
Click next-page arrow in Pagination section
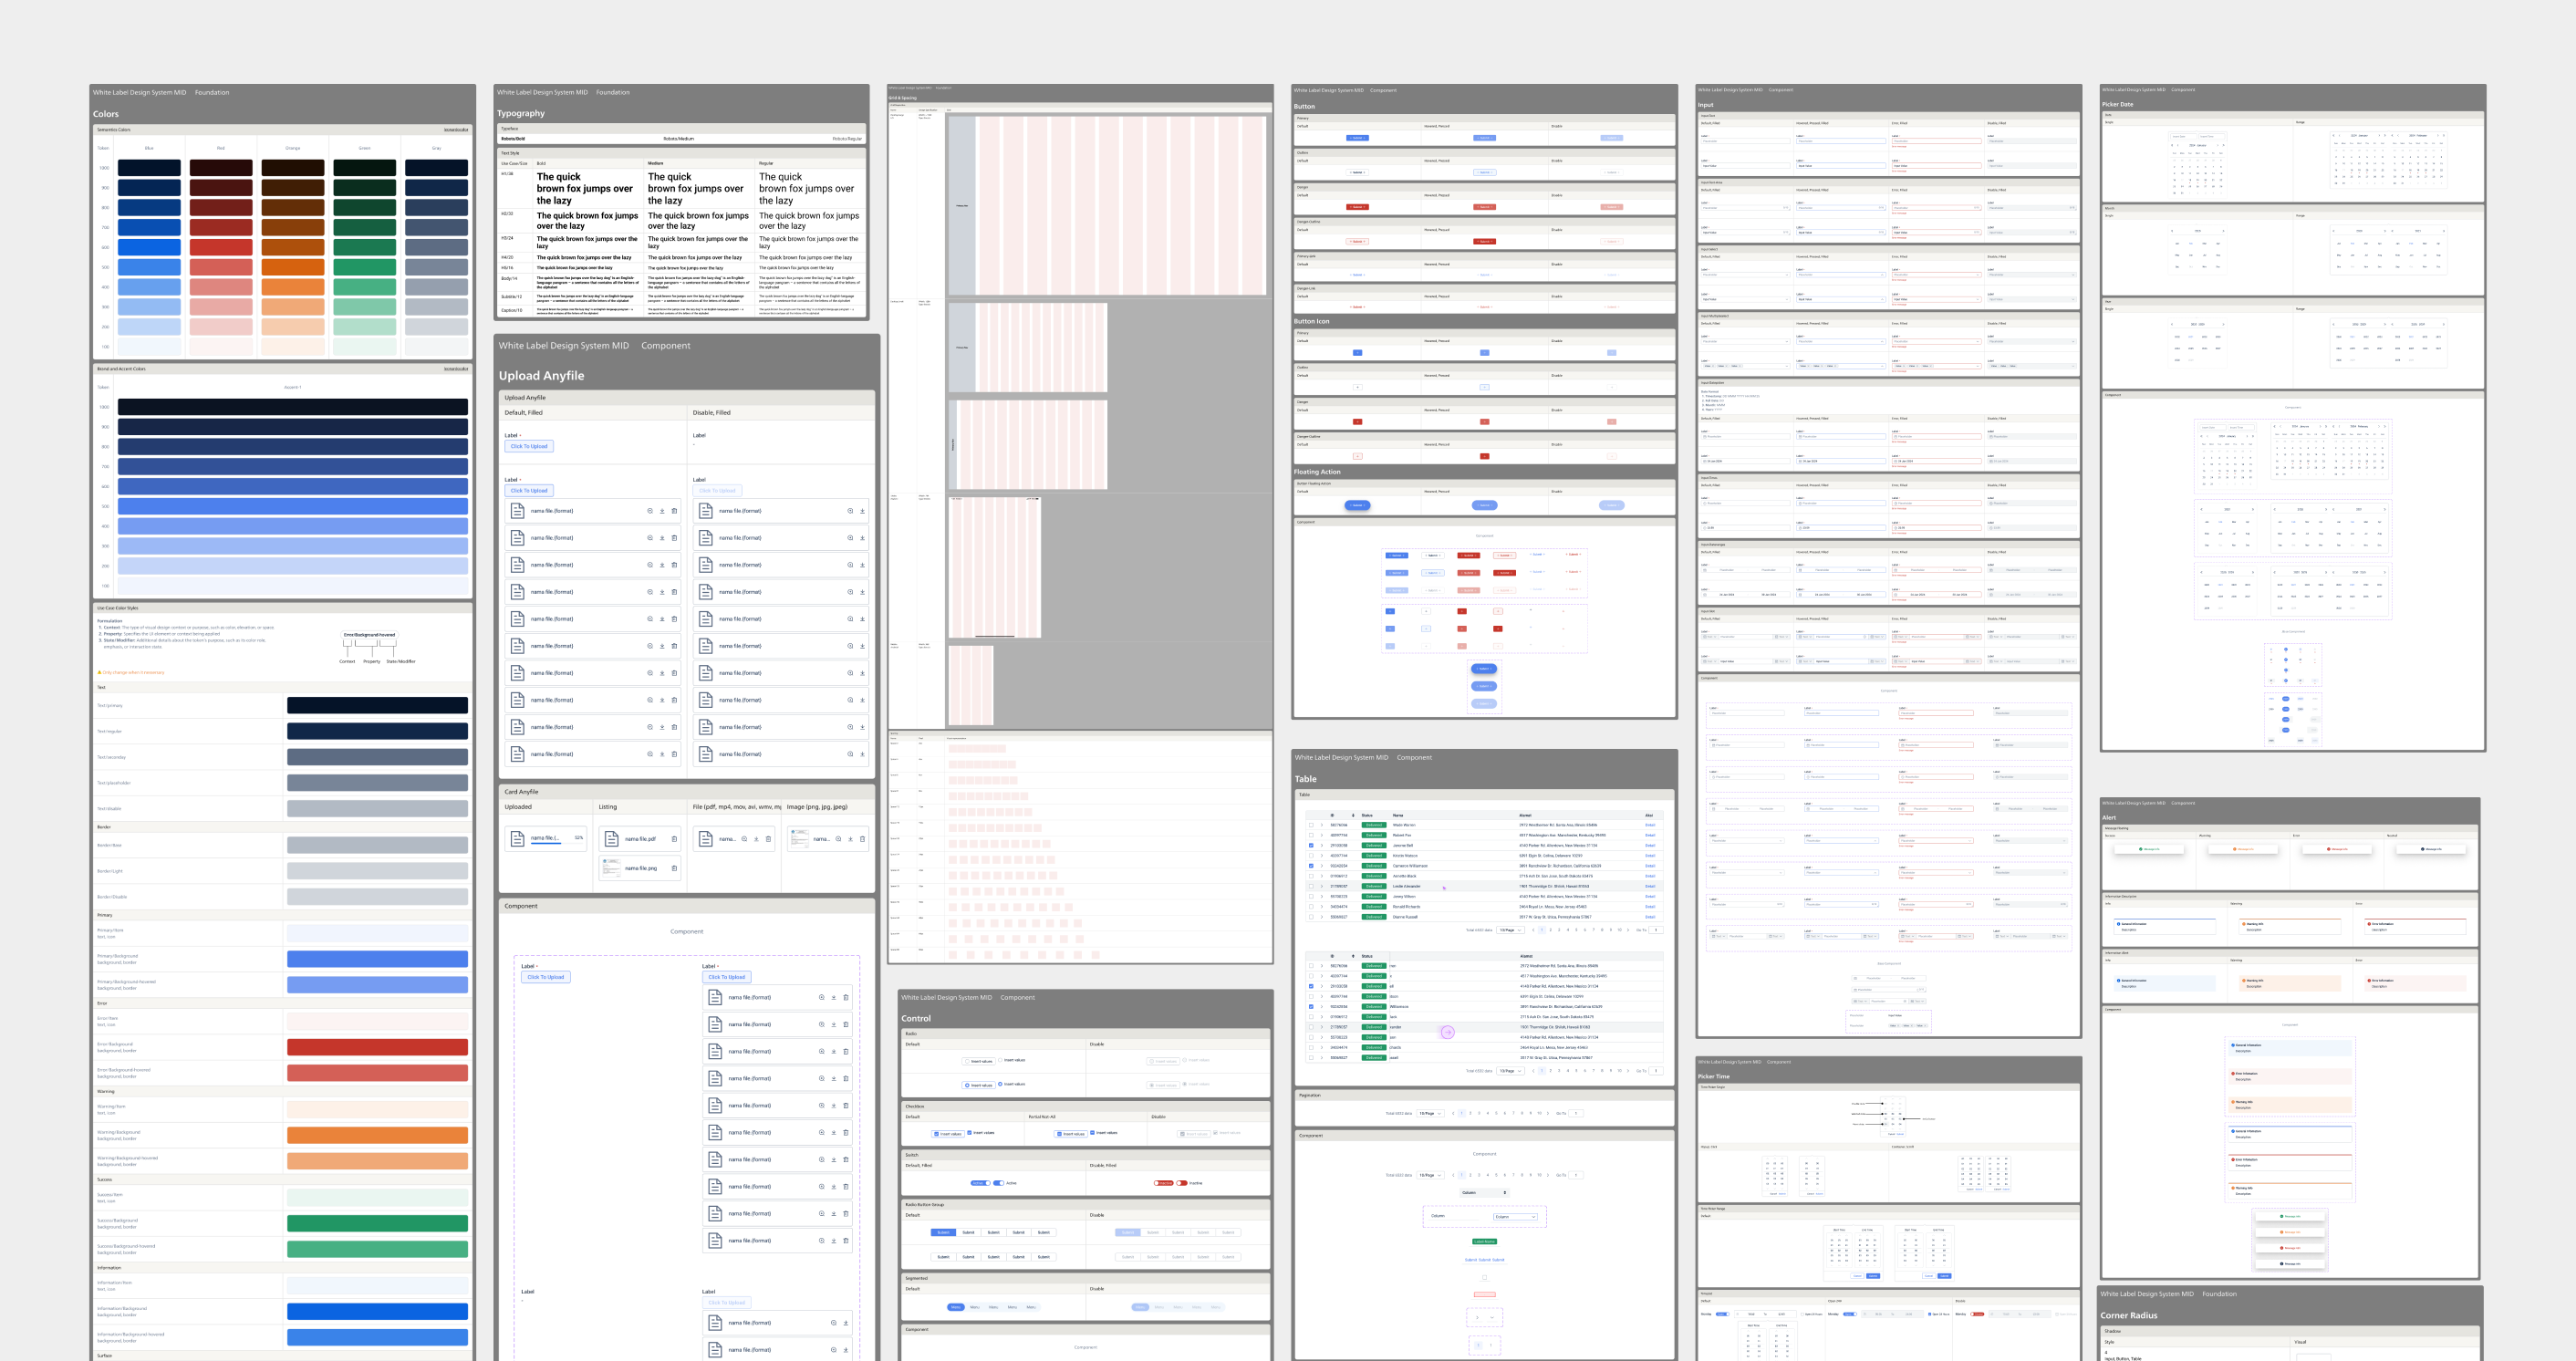pyautogui.click(x=1548, y=1113)
